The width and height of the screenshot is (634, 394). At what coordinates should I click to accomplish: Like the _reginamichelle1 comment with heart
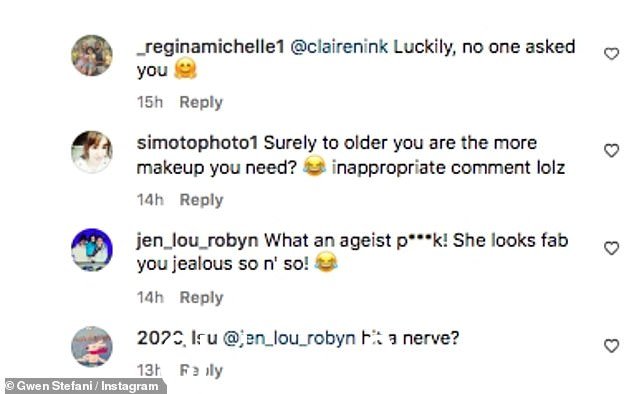(611, 53)
